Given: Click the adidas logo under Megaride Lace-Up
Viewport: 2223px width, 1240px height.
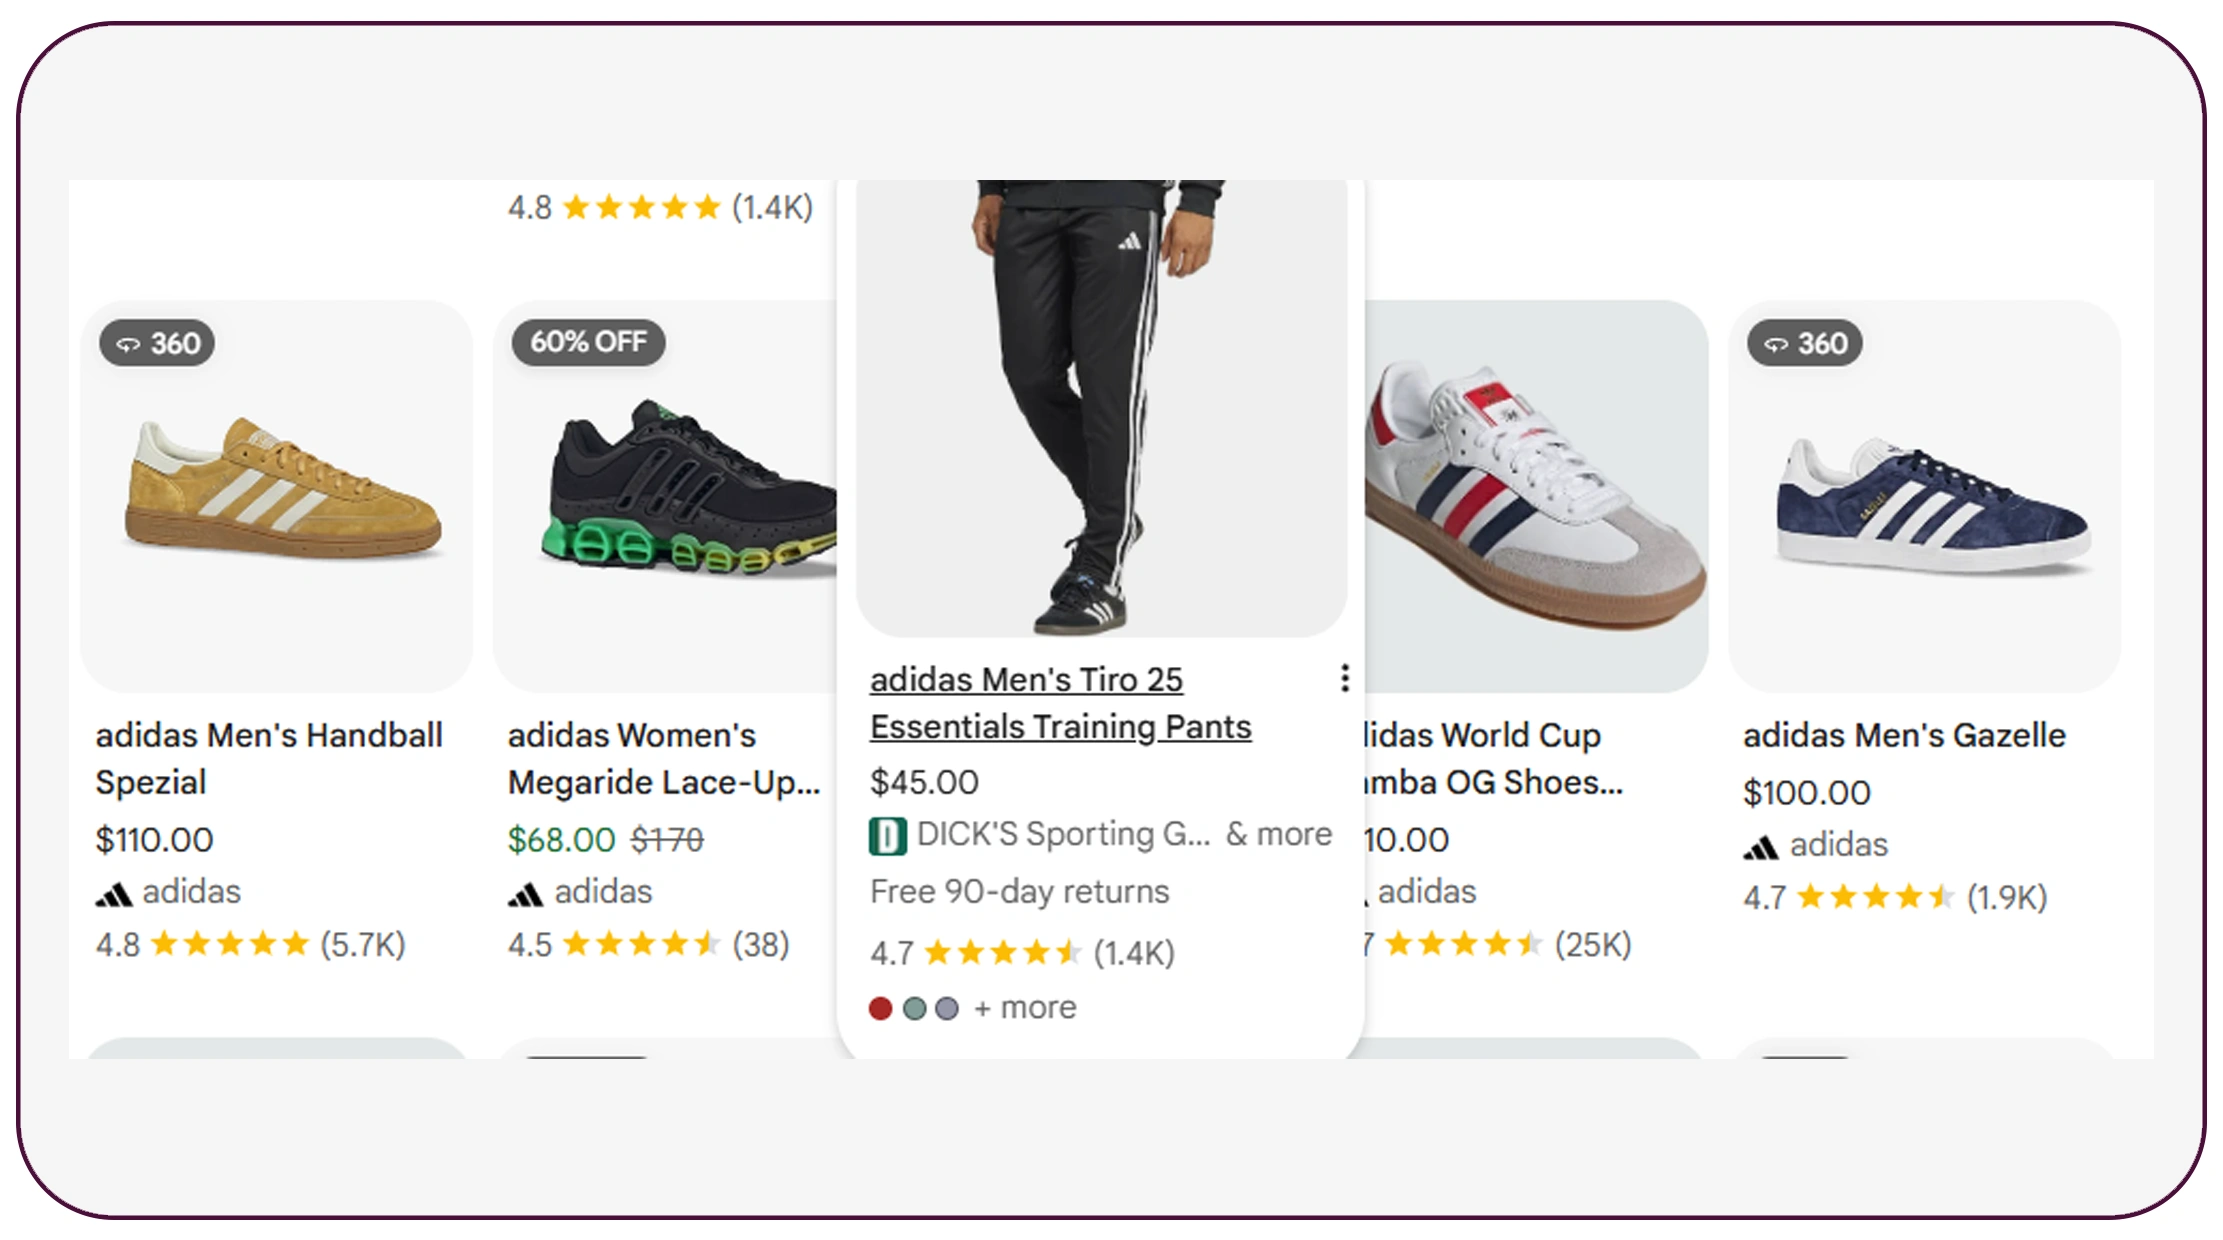Looking at the screenshot, I should (x=526, y=894).
